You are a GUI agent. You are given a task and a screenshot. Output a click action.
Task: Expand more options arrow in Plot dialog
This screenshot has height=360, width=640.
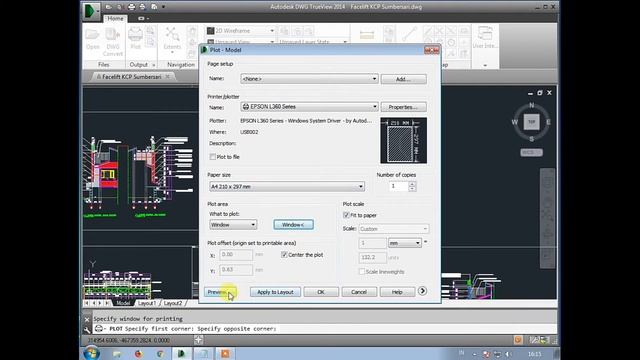[422, 291]
